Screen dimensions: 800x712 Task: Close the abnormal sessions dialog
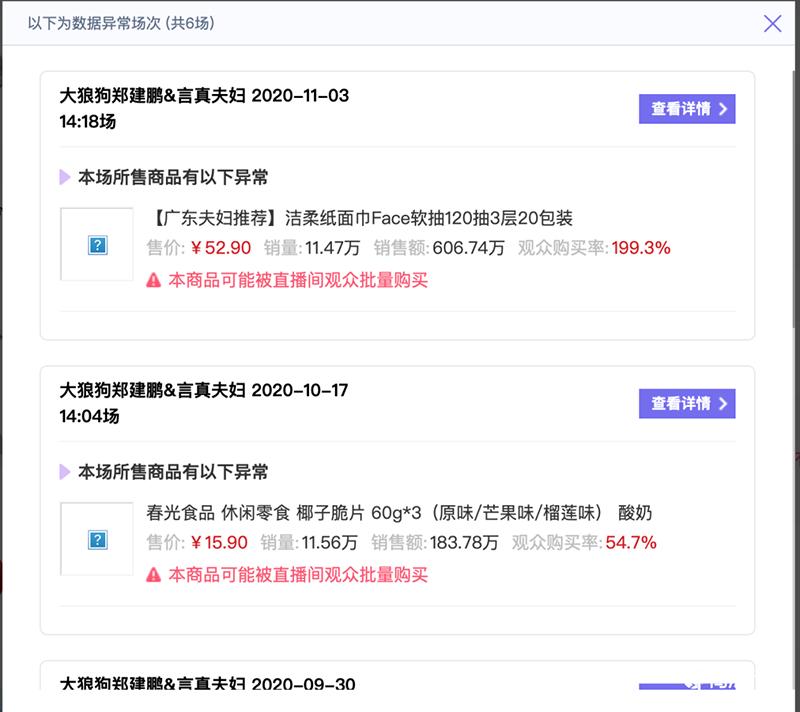772,23
